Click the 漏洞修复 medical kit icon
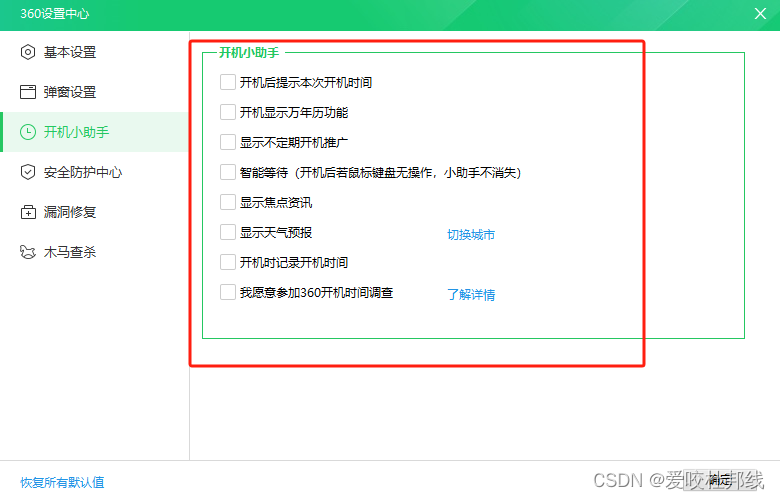780x500 pixels. click(28, 212)
